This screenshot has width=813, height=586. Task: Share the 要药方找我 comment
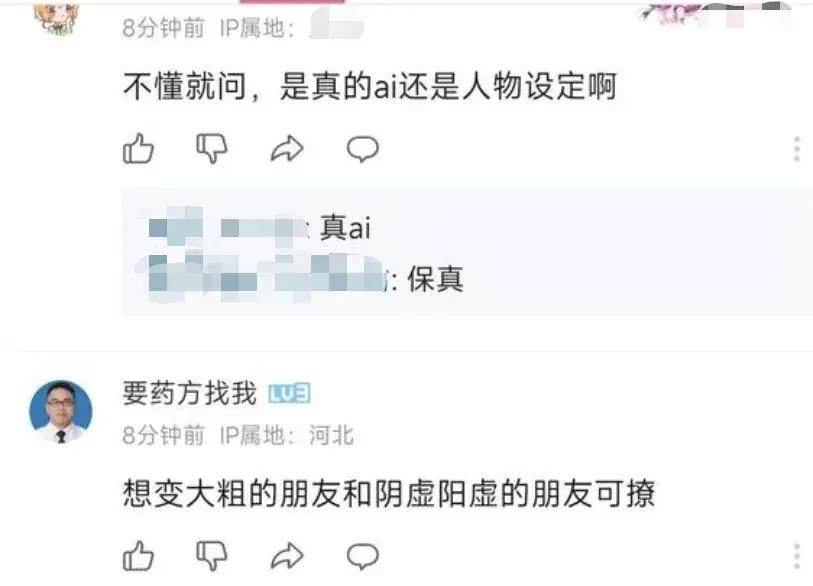click(x=287, y=556)
